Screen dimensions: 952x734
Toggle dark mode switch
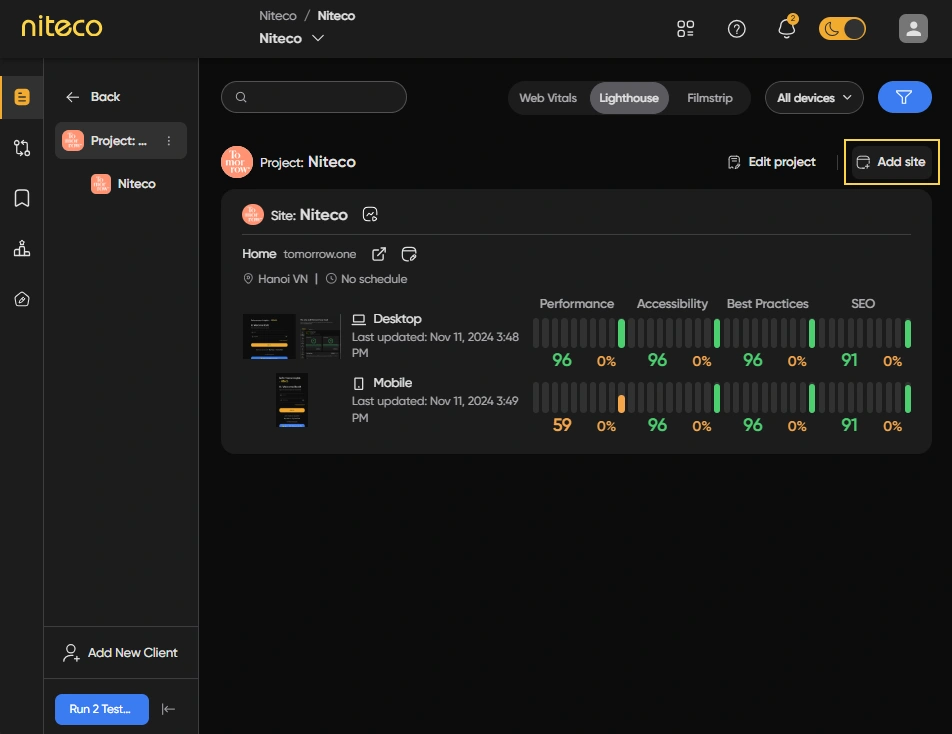pyautogui.click(x=842, y=29)
